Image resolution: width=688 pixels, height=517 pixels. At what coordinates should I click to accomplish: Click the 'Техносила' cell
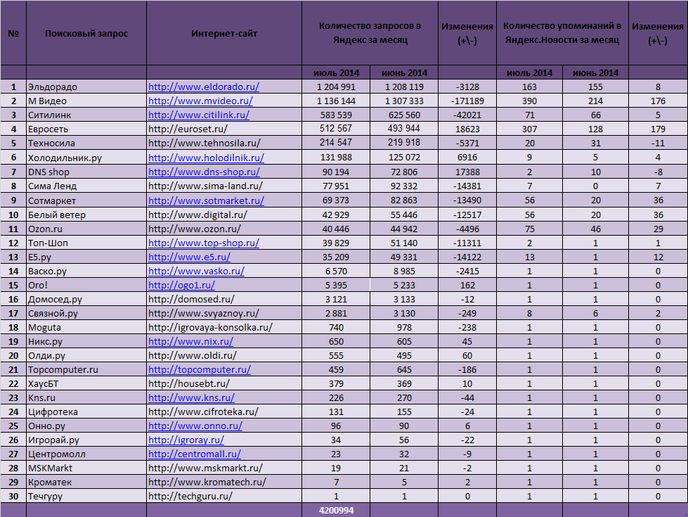[x=86, y=143]
